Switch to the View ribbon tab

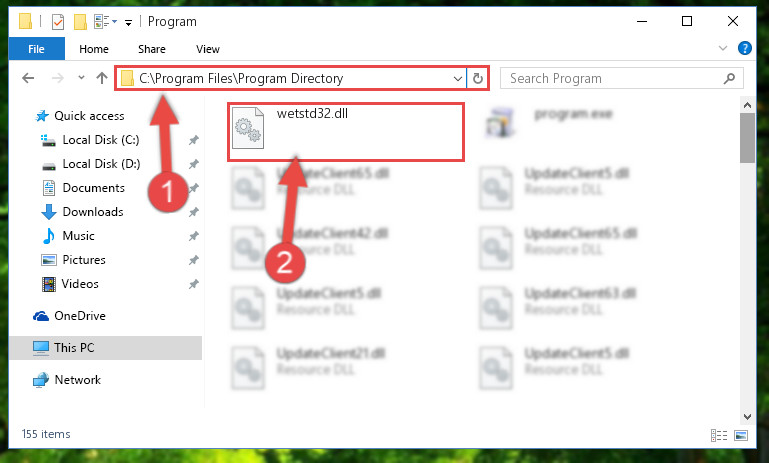click(x=208, y=49)
